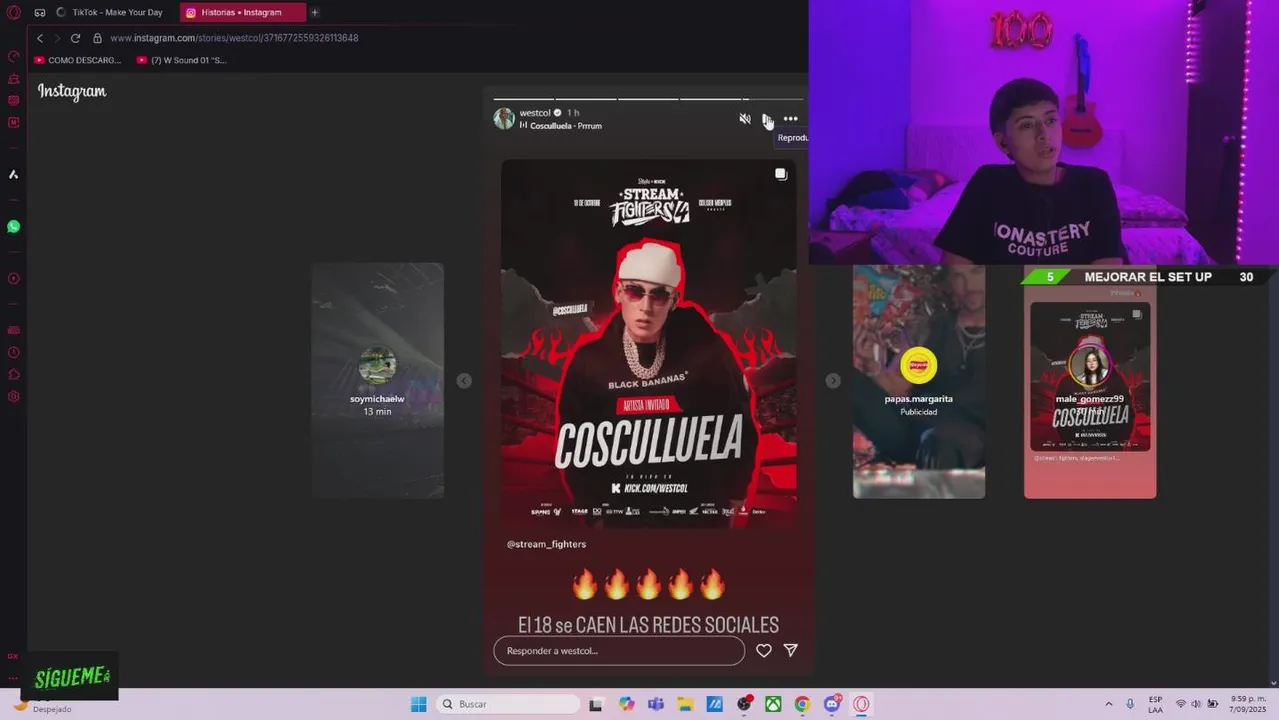The image size is (1279, 720).
Task: Advance to next story with right arrow
Action: point(833,381)
